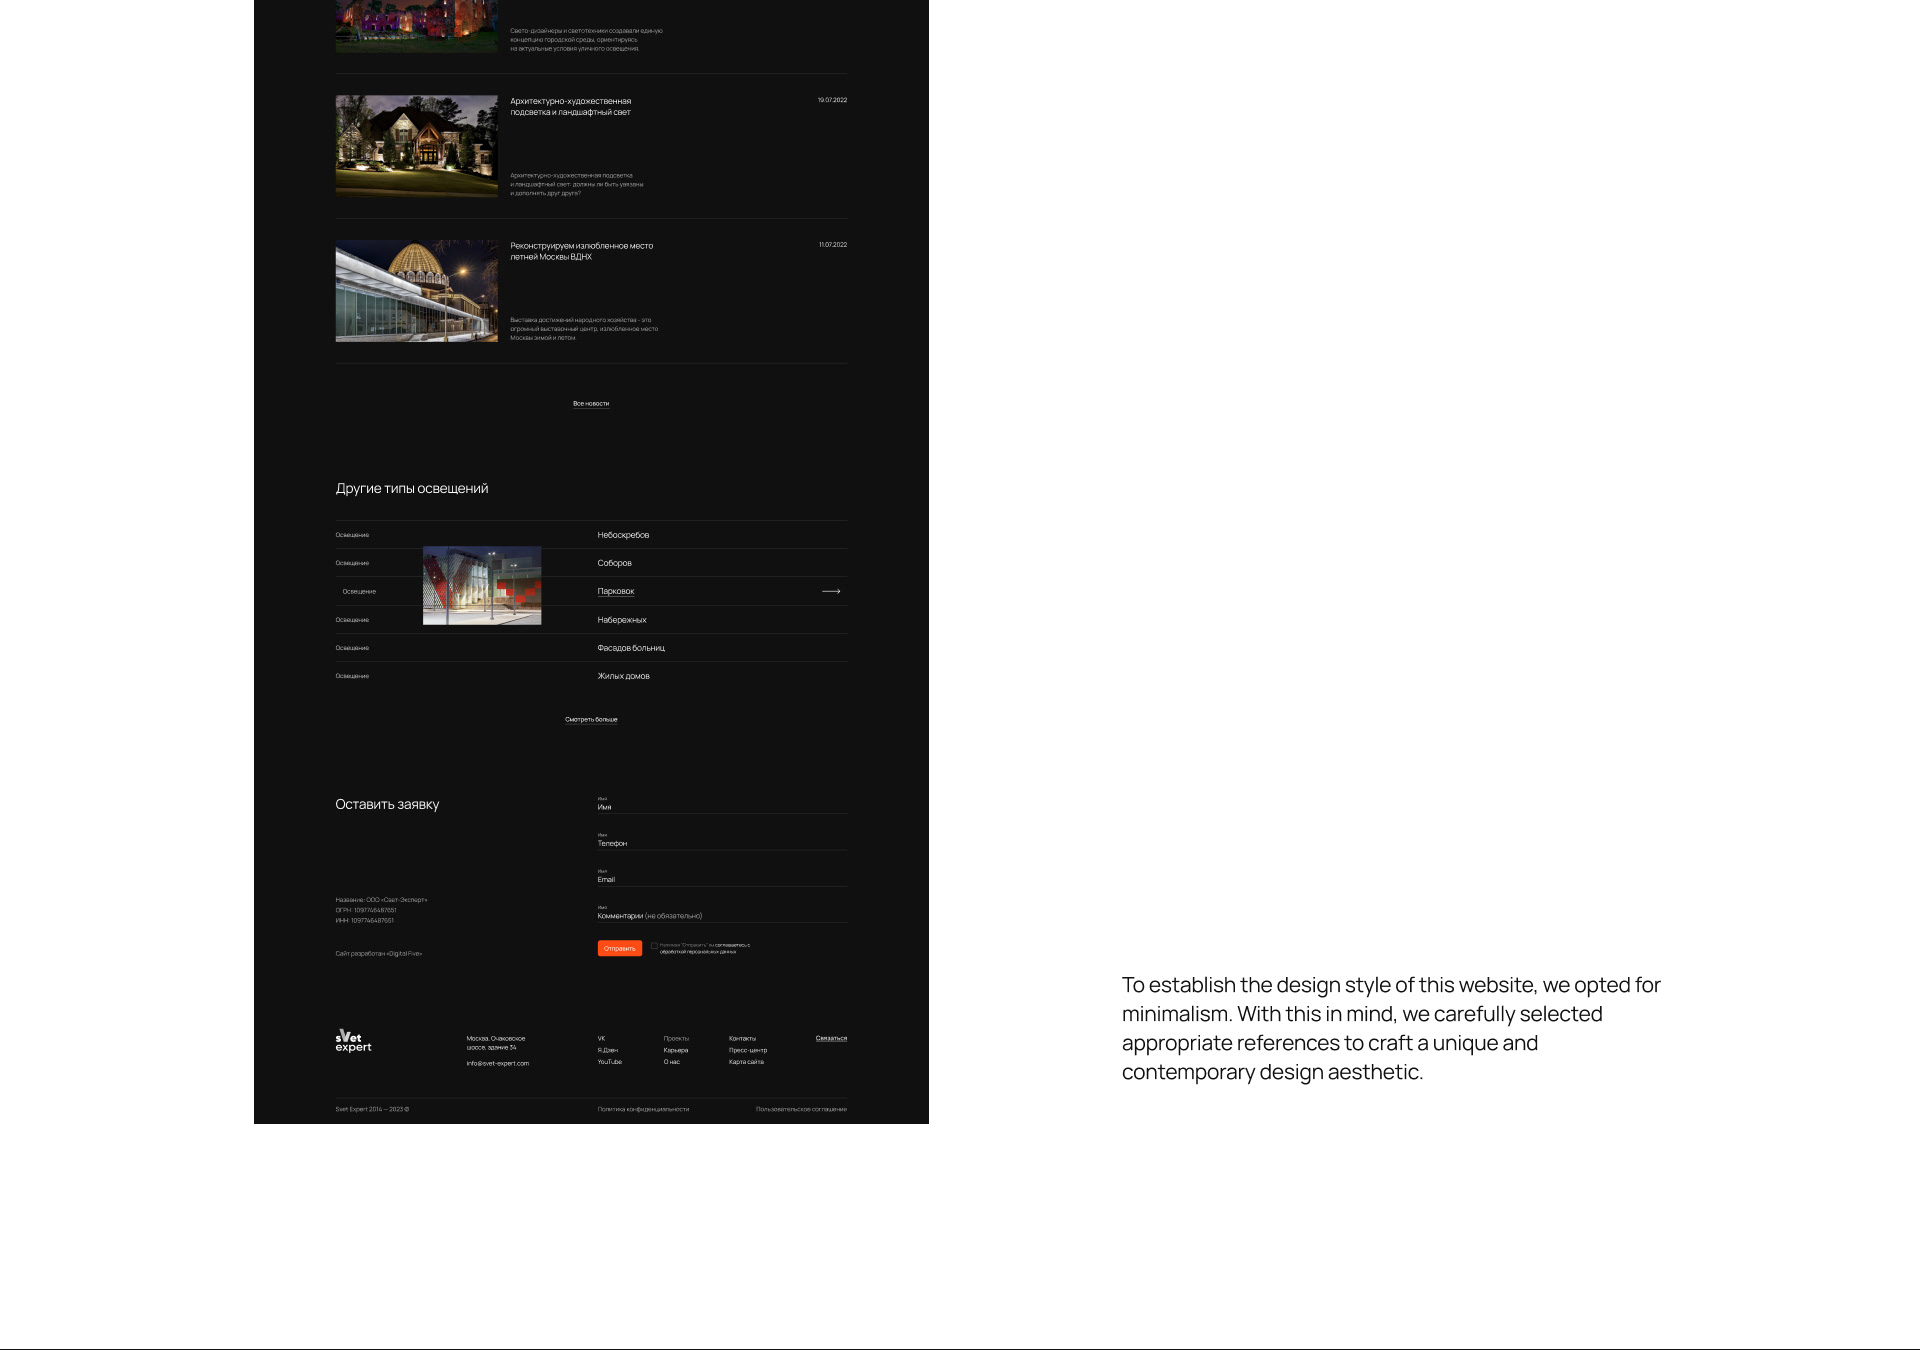Image resolution: width=1920 pixels, height=1350 pixels.
Task: Click the Архитектурно-художественная подсветка news title
Action: point(570,106)
